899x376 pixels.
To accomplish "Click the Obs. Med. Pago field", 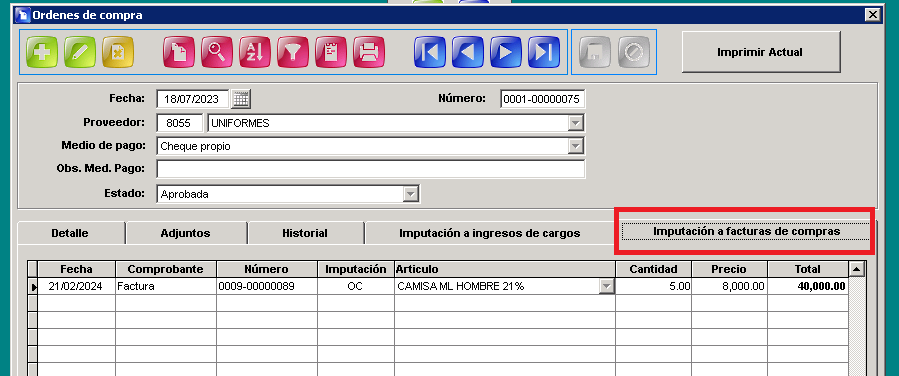I will tap(370, 169).
